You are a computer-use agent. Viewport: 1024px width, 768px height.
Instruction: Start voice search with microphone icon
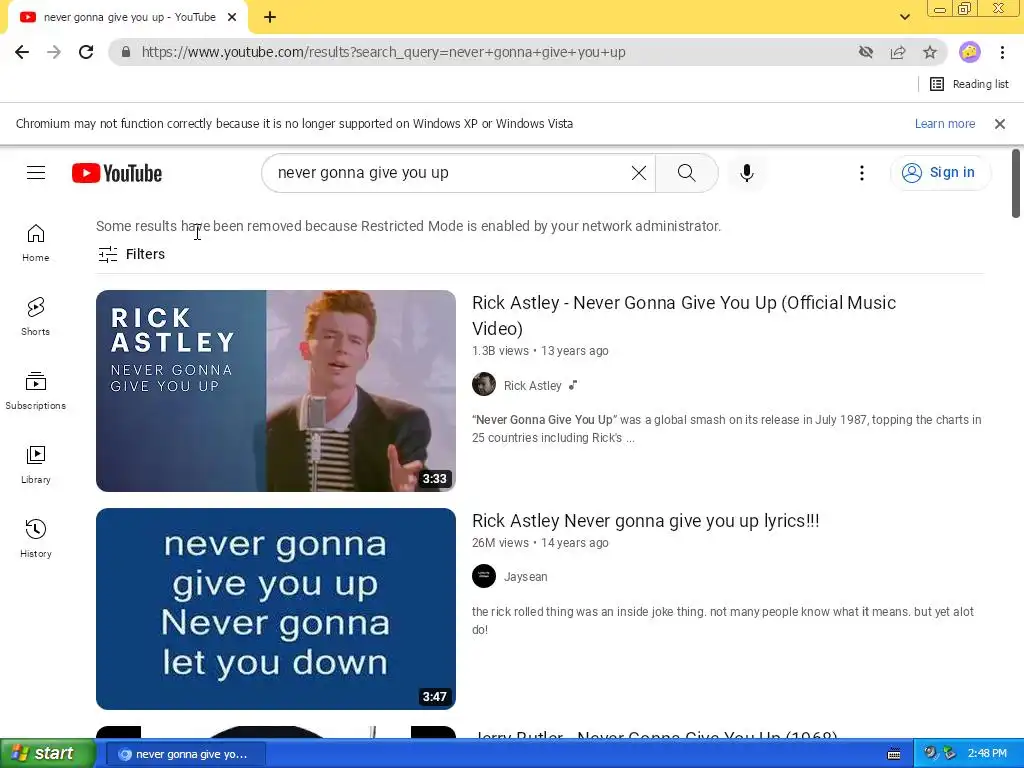point(747,173)
